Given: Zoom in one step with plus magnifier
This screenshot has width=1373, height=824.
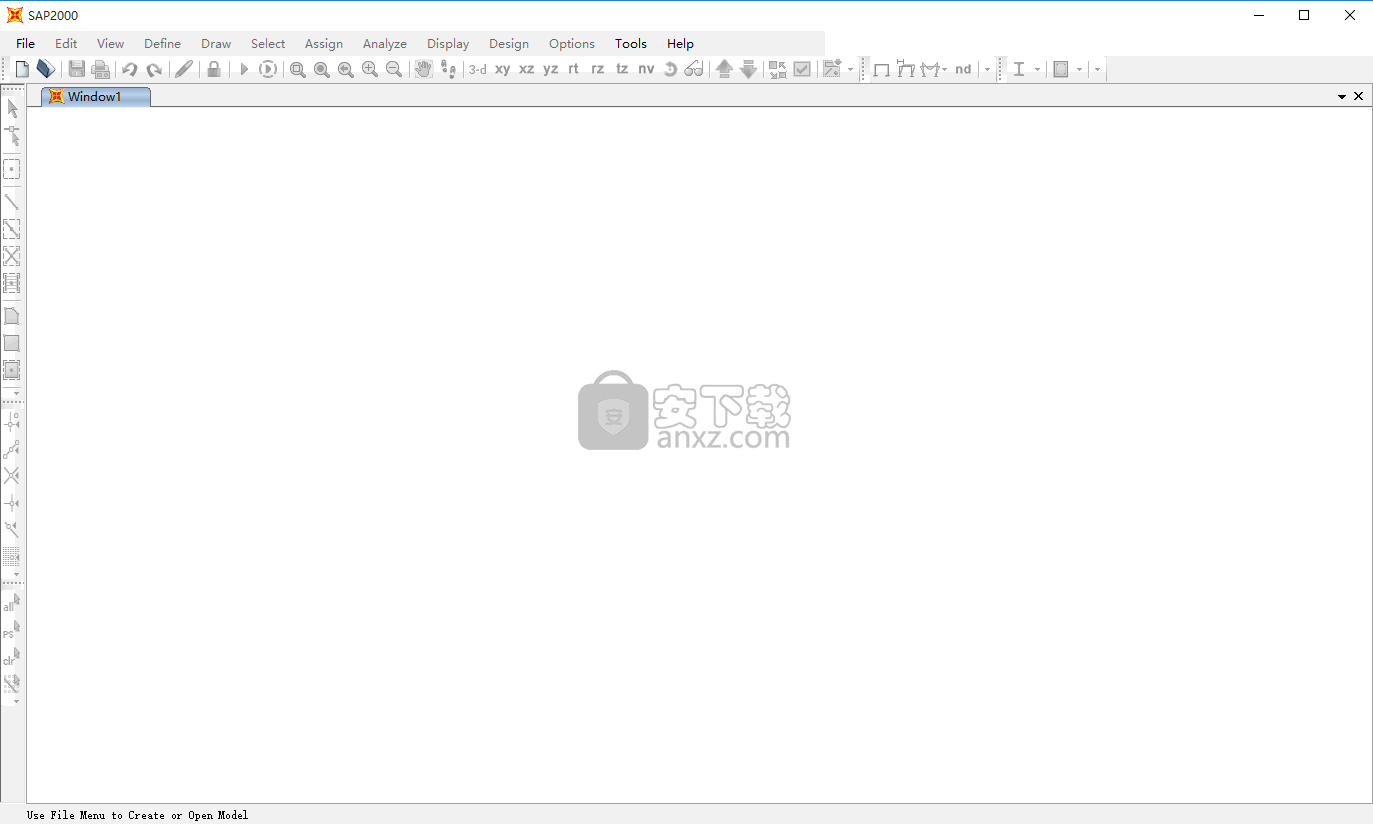Looking at the screenshot, I should click(x=369, y=69).
